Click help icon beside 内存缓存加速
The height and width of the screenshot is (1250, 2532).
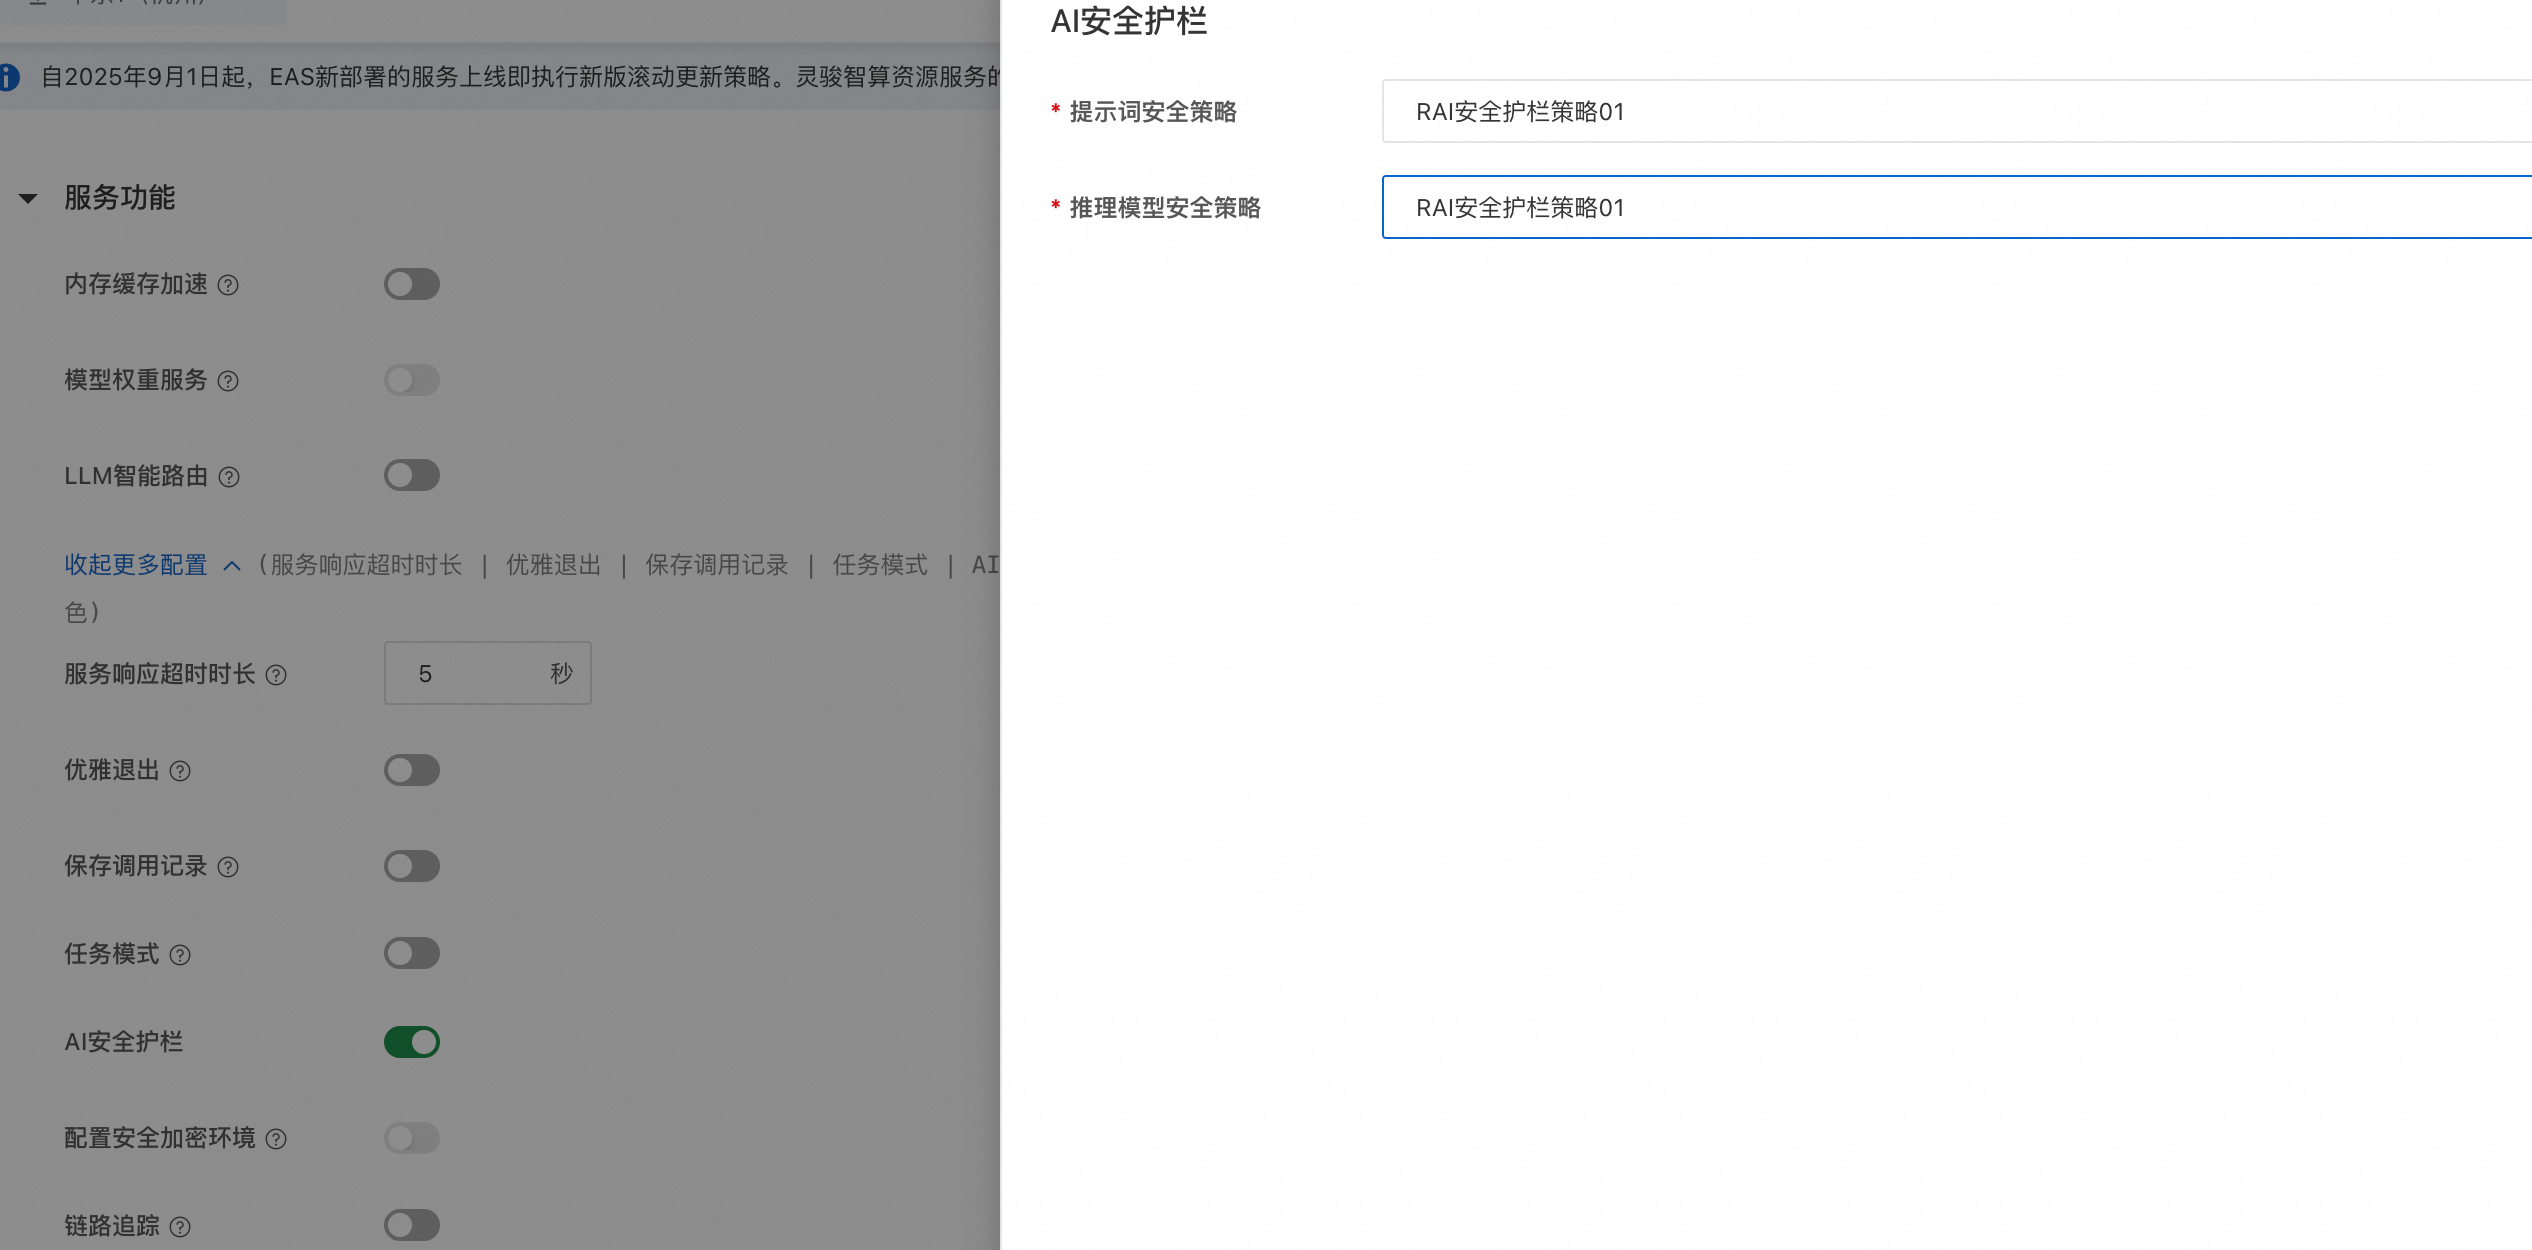pyautogui.click(x=228, y=285)
